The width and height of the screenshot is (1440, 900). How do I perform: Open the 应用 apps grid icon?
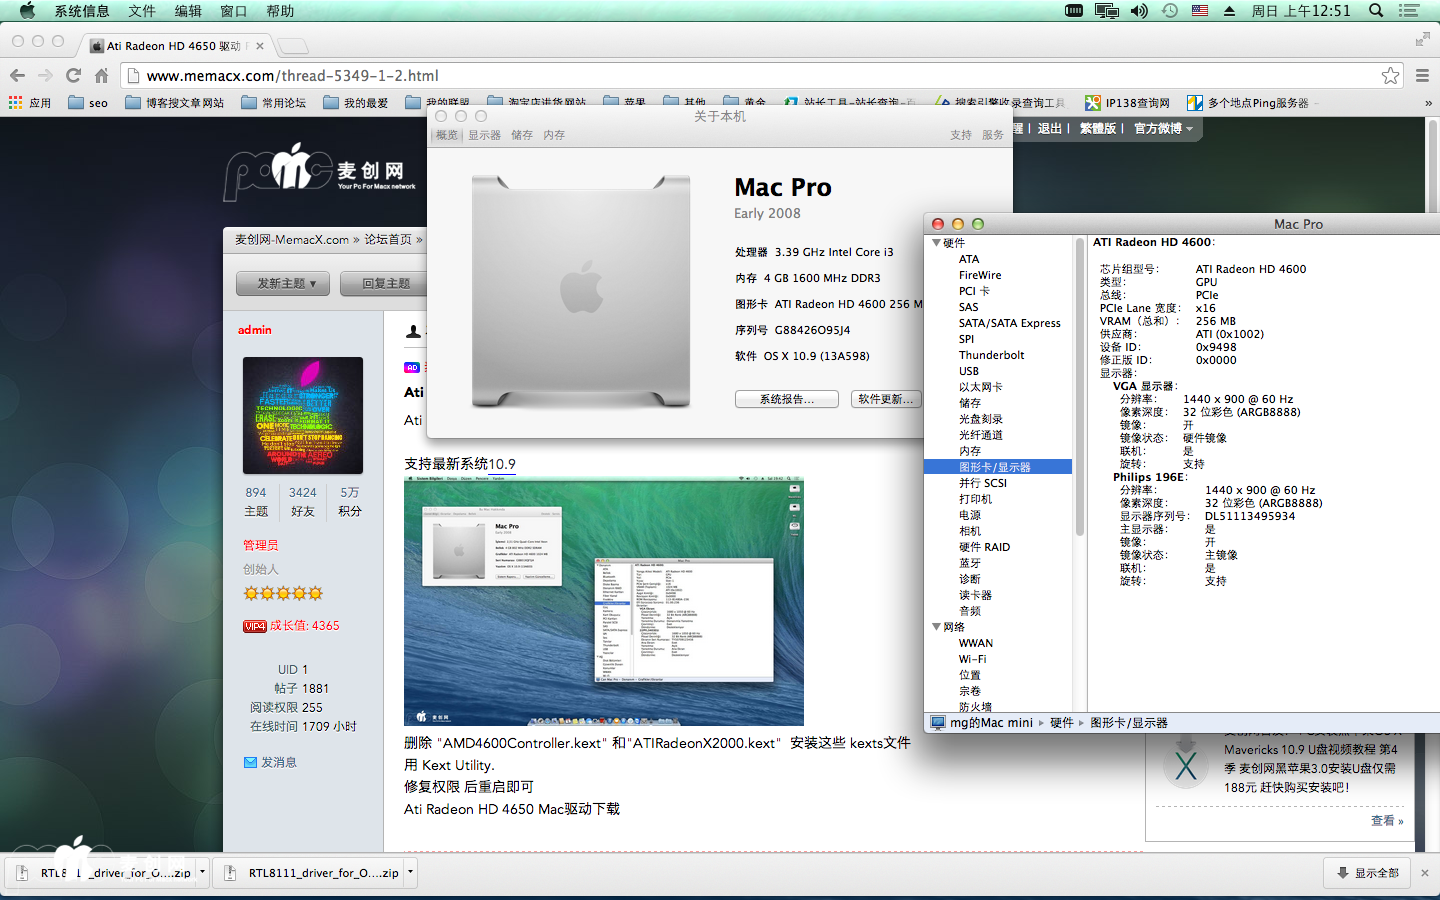click(15, 102)
